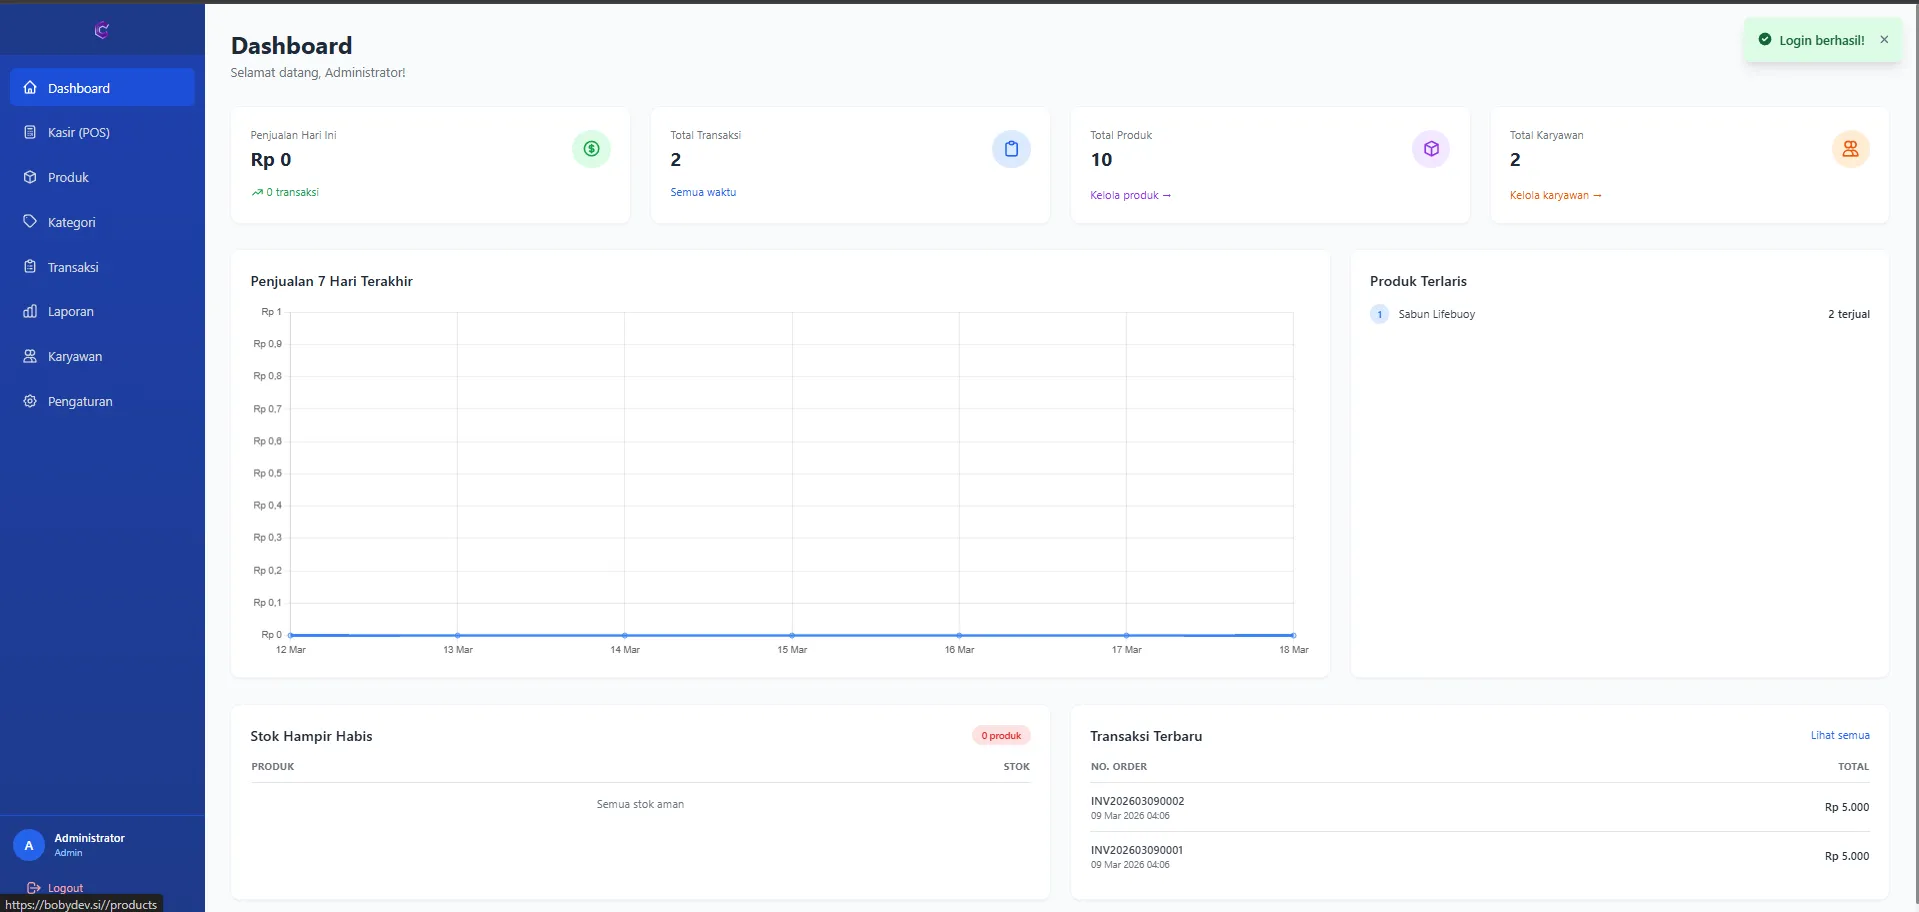Image resolution: width=1919 pixels, height=912 pixels.
Task: Click the blue clipboard transactions icon
Action: [x=1011, y=149]
